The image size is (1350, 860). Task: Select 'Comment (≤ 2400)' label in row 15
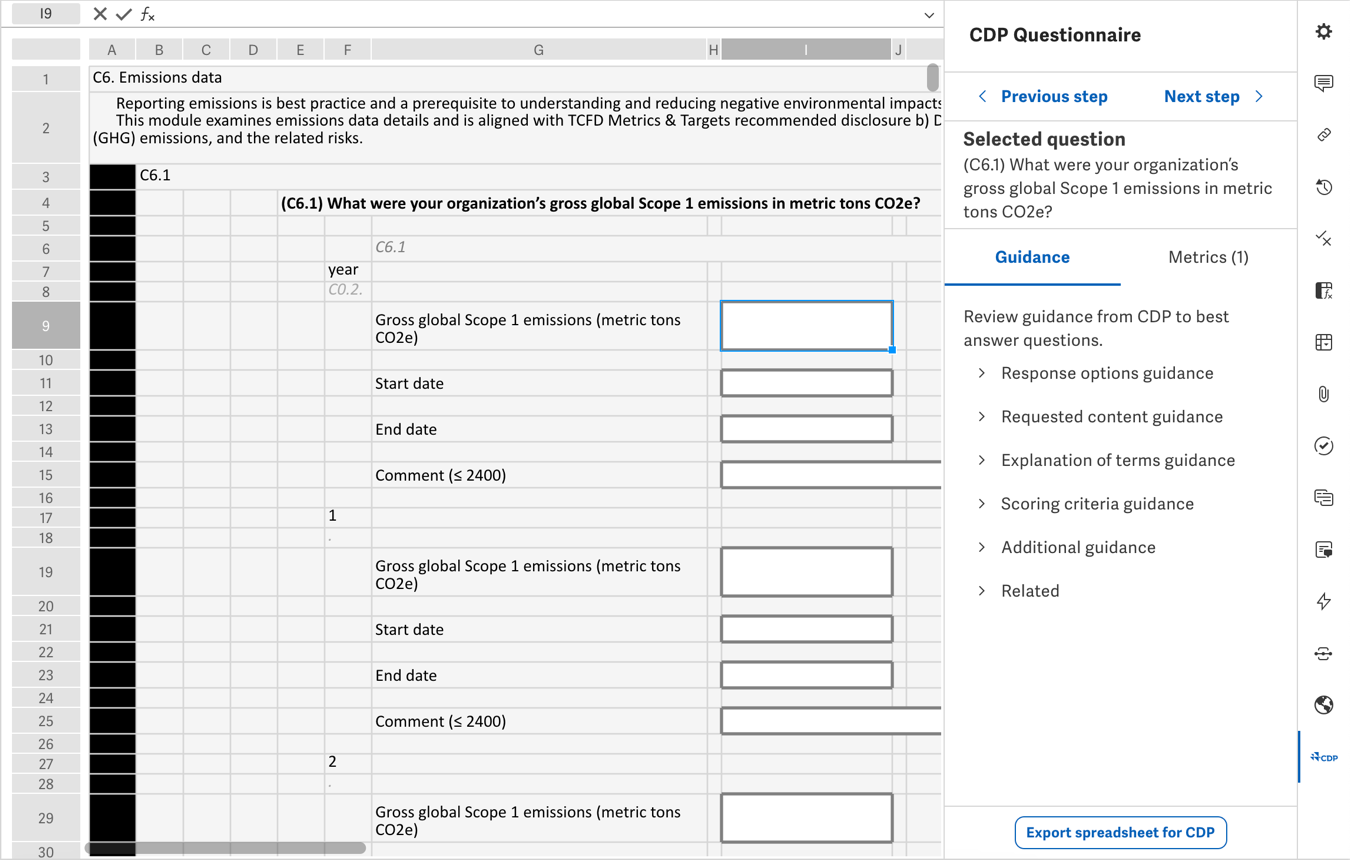click(440, 475)
